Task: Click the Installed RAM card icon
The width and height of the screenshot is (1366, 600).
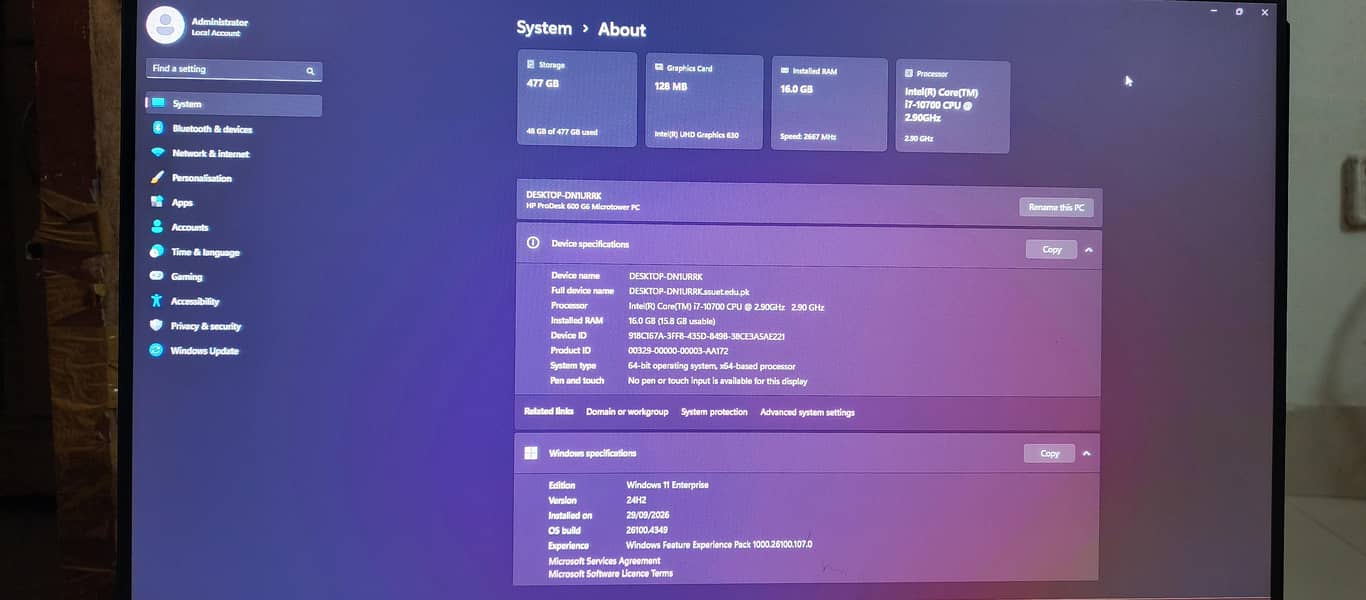Action: coord(785,71)
